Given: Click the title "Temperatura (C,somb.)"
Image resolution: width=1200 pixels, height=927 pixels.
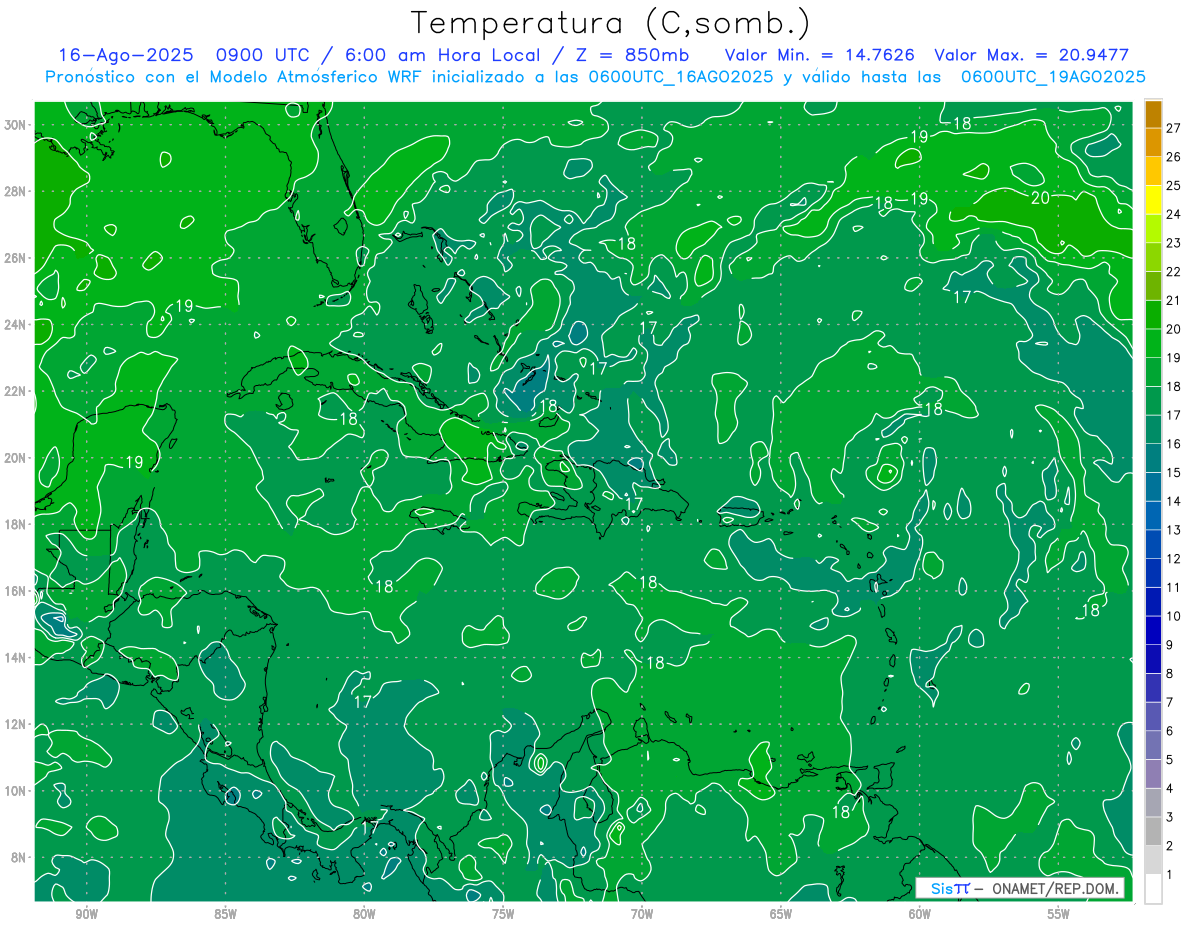Looking at the screenshot, I should [611, 23].
